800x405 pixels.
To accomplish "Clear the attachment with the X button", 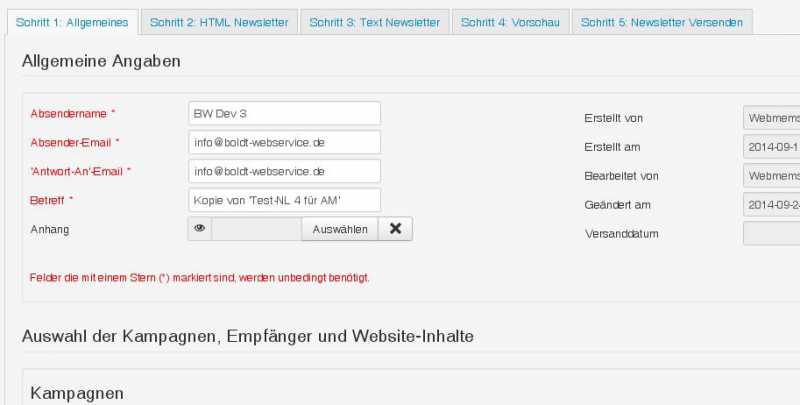I will (x=395, y=229).
